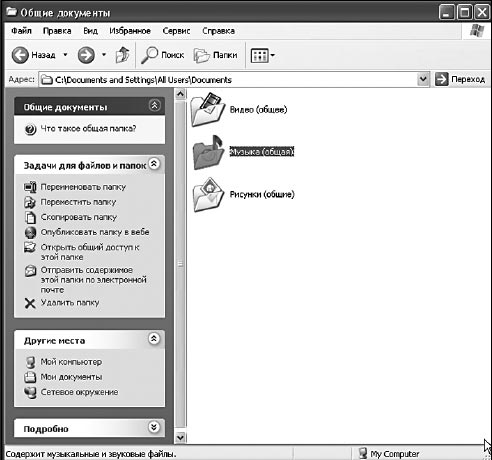Go up one folder level icon
The image size is (492, 460).
122,55
